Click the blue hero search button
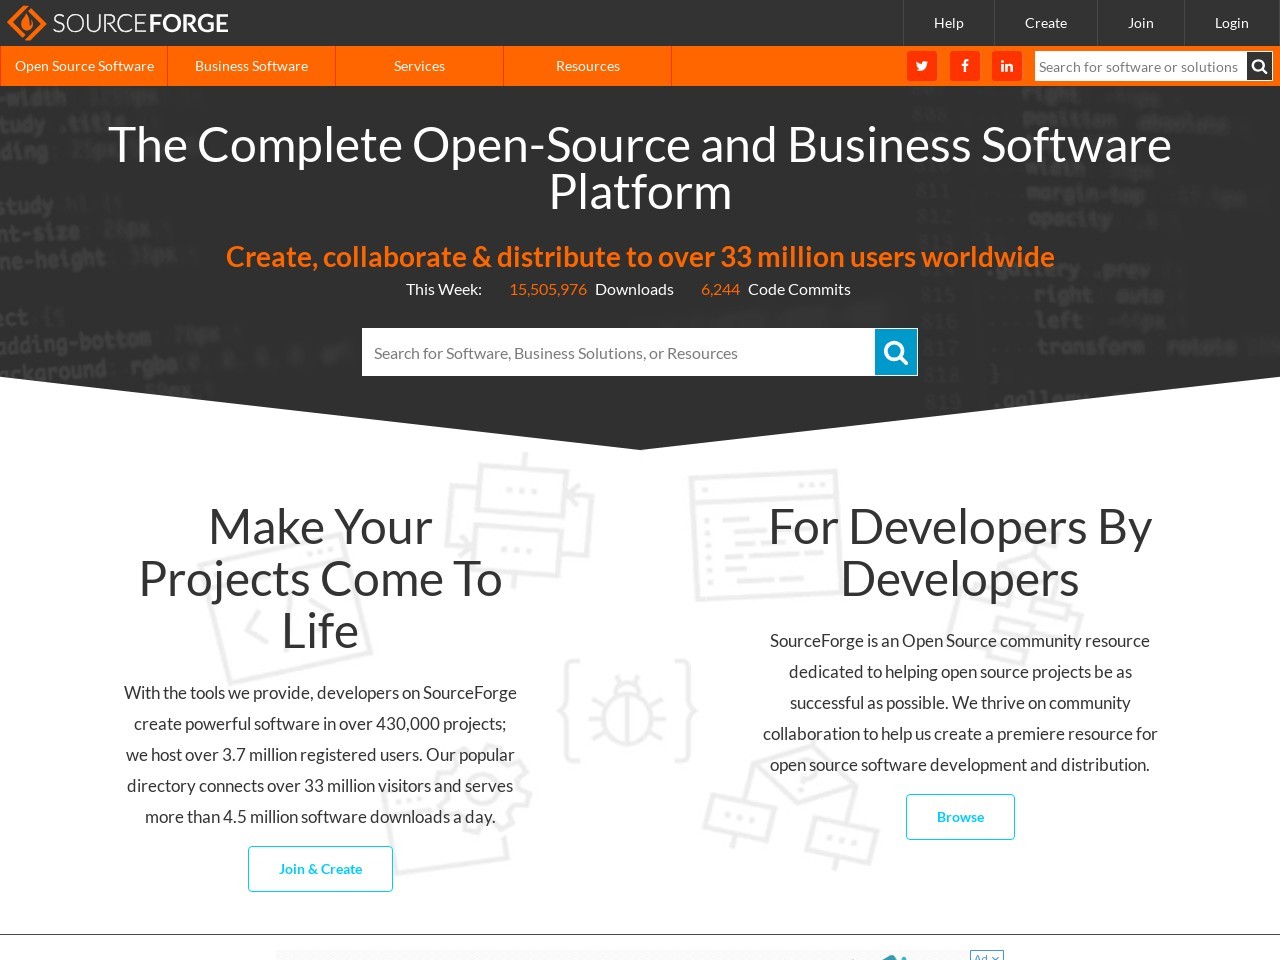 pos(896,352)
